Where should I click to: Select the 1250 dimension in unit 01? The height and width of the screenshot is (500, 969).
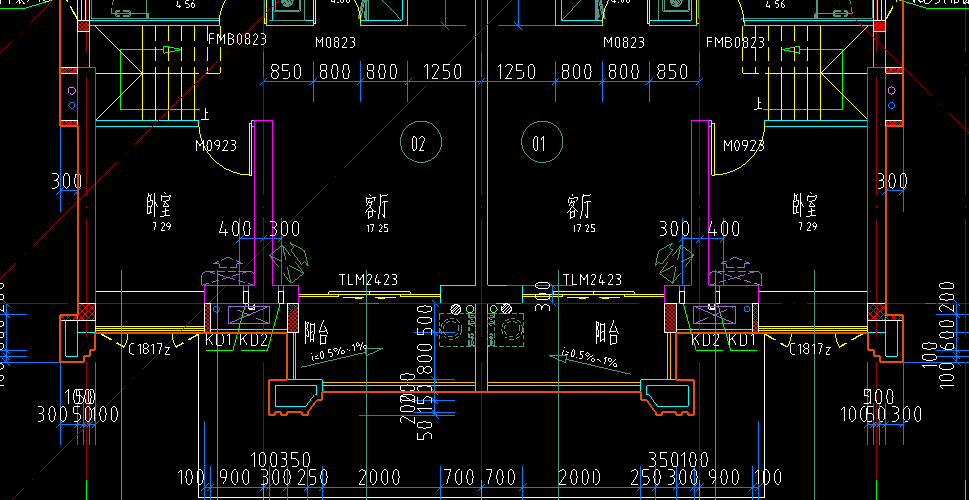pos(517,72)
